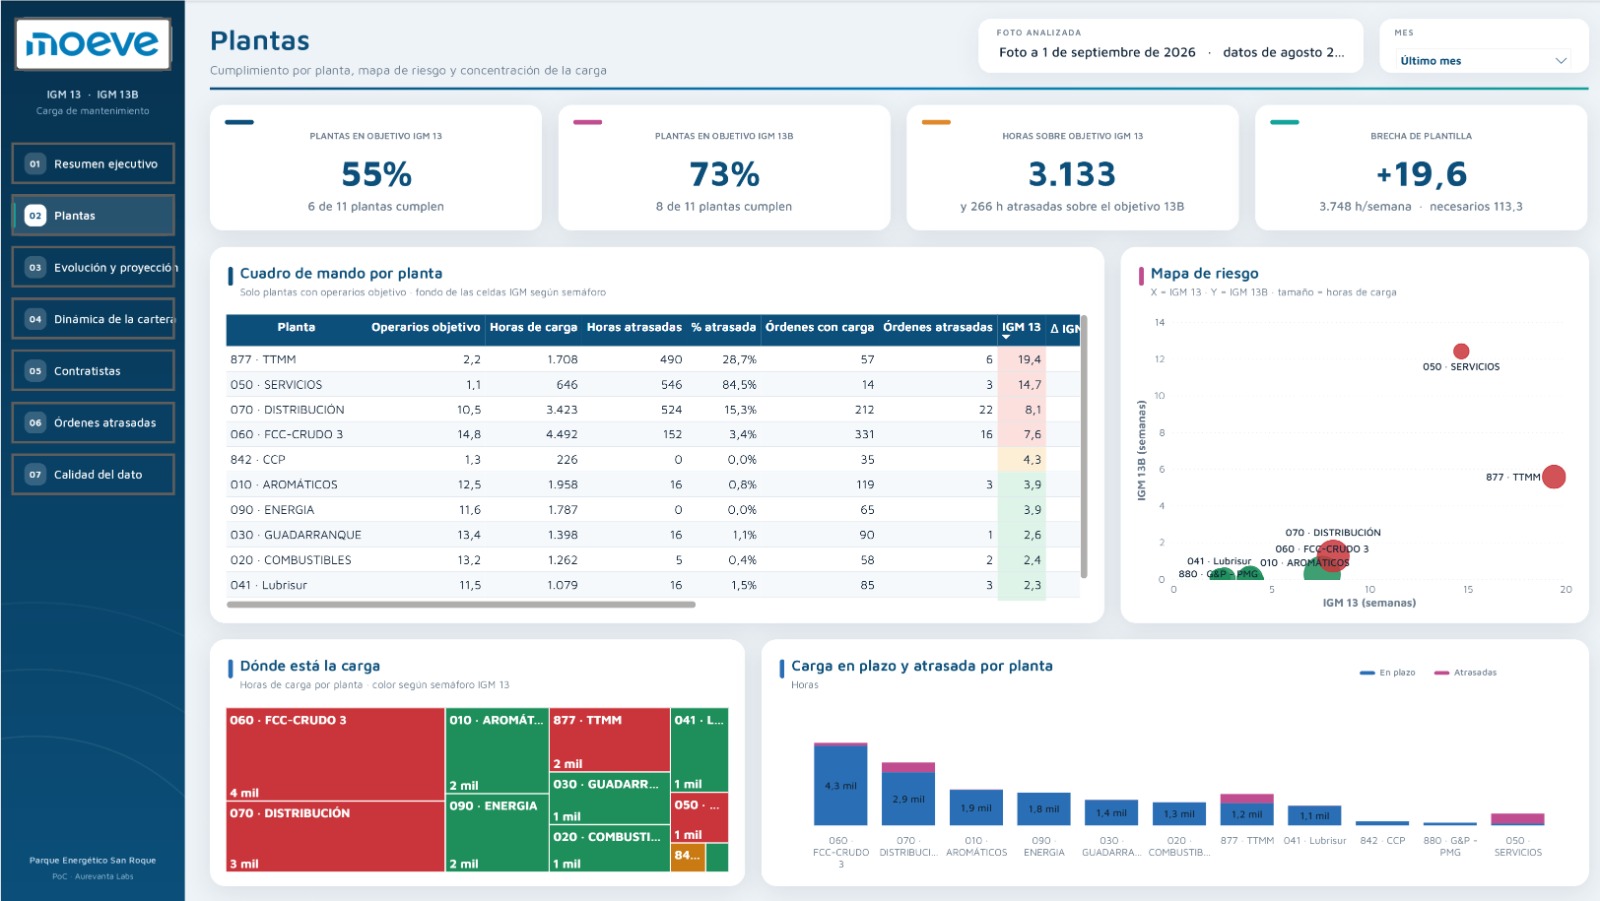Sort by Operarios objetivo header

[x=425, y=328]
